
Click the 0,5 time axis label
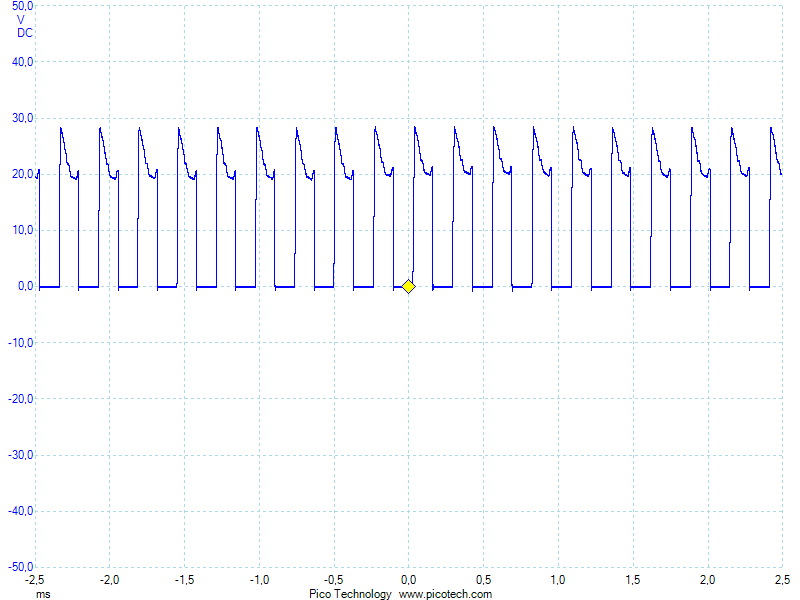pos(484,580)
